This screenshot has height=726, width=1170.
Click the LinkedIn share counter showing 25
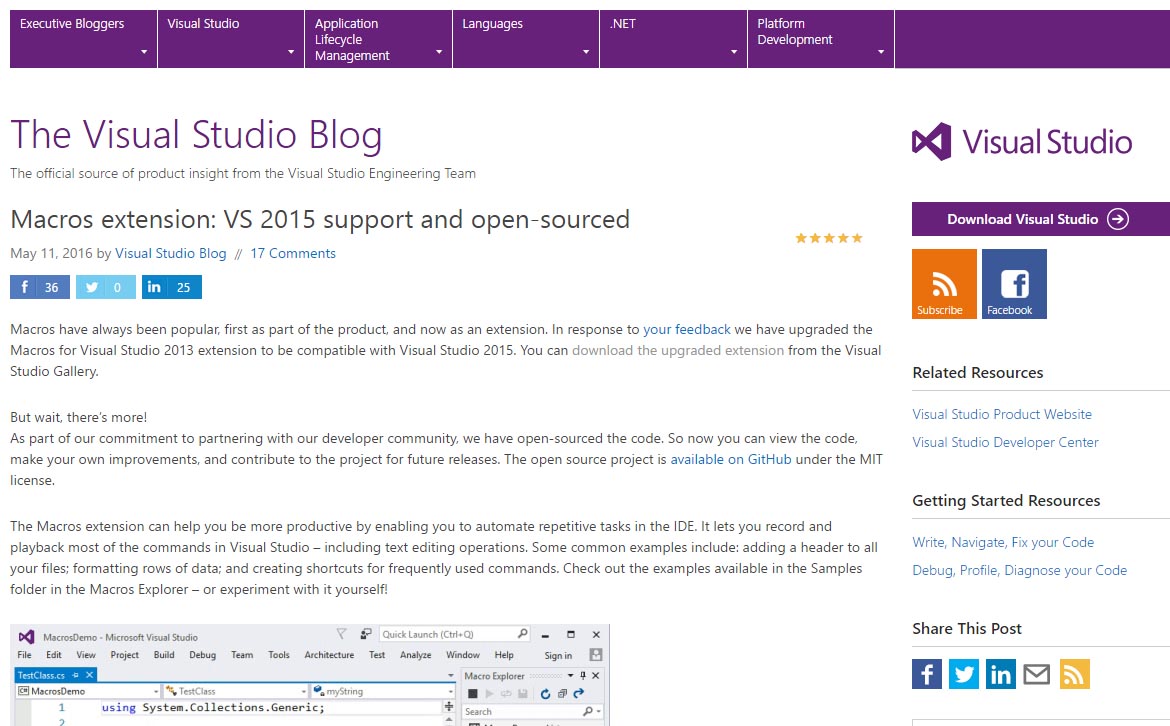click(172, 287)
